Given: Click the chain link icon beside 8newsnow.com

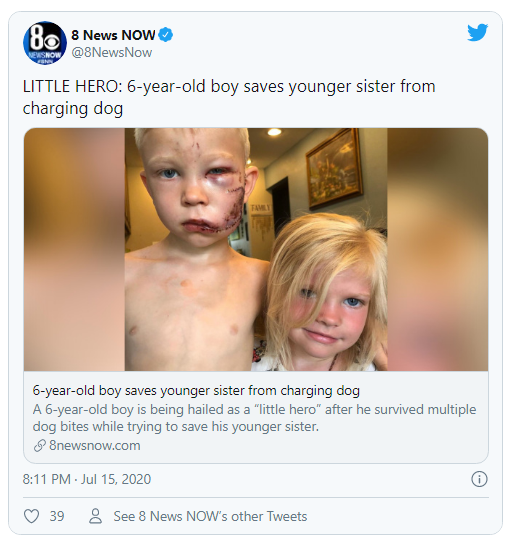Looking at the screenshot, I should point(40,446).
